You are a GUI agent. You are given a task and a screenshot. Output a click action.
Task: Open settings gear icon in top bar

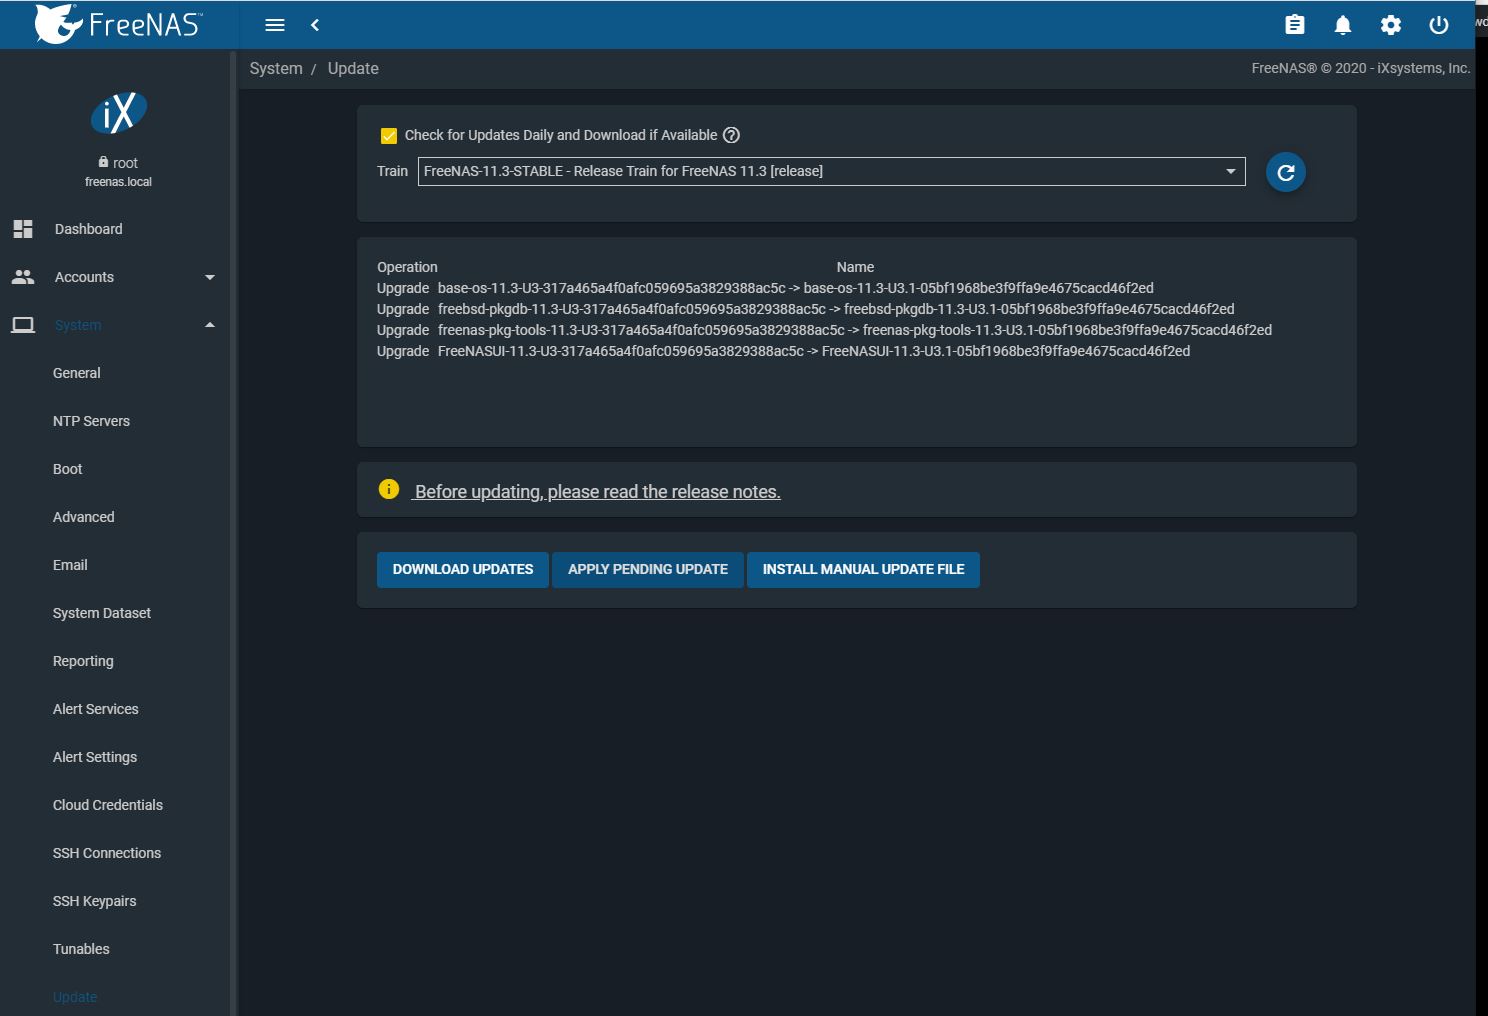pyautogui.click(x=1390, y=25)
